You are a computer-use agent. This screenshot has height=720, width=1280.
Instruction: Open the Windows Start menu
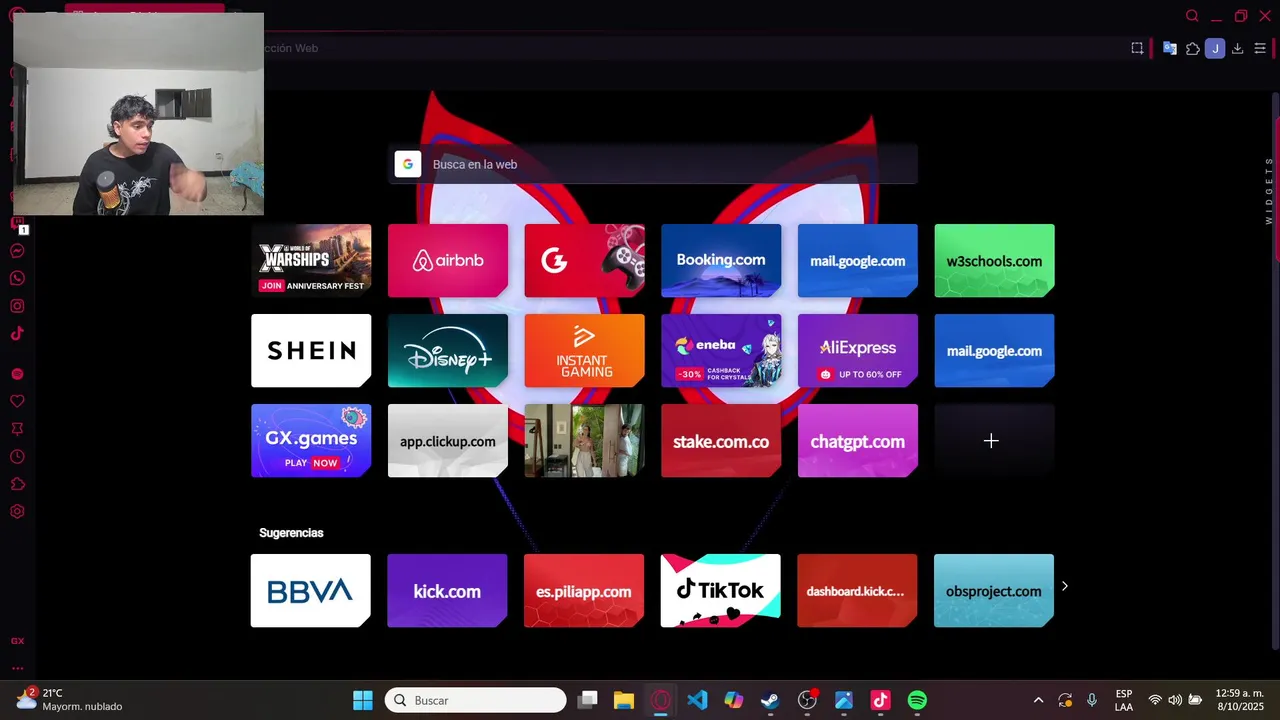point(363,700)
